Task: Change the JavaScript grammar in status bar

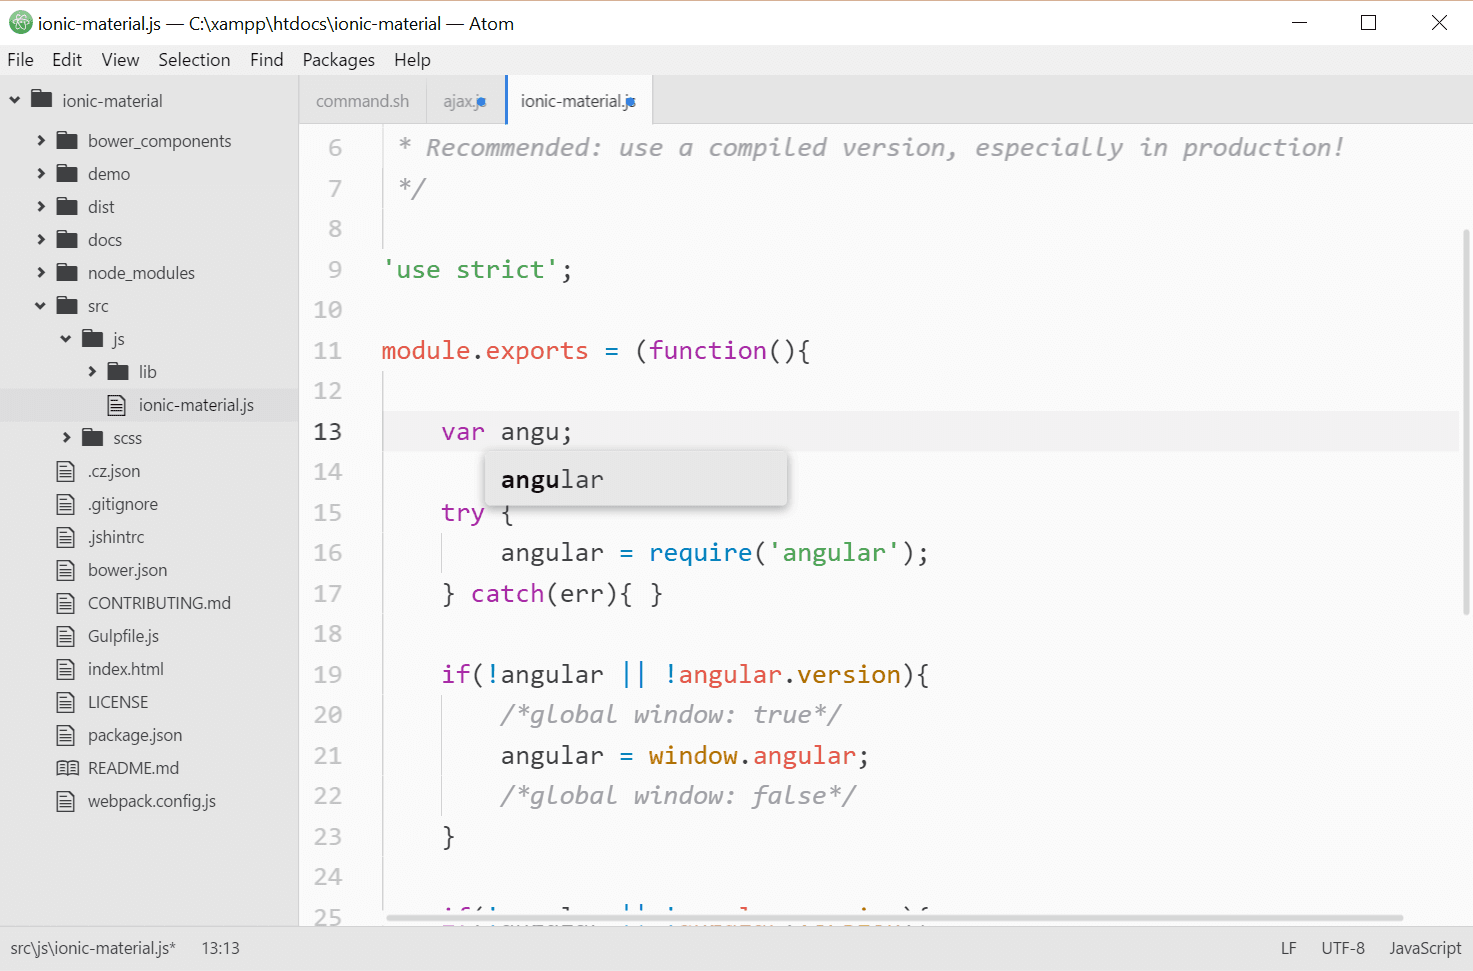Action: (1424, 948)
